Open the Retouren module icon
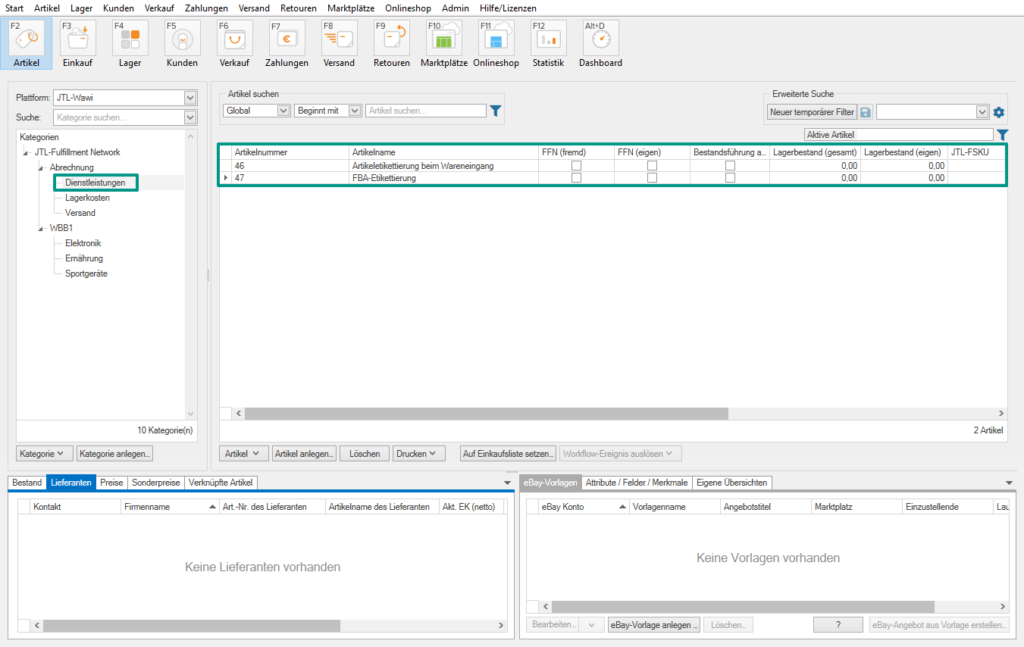The height and width of the screenshot is (647, 1024). [x=391, y=40]
